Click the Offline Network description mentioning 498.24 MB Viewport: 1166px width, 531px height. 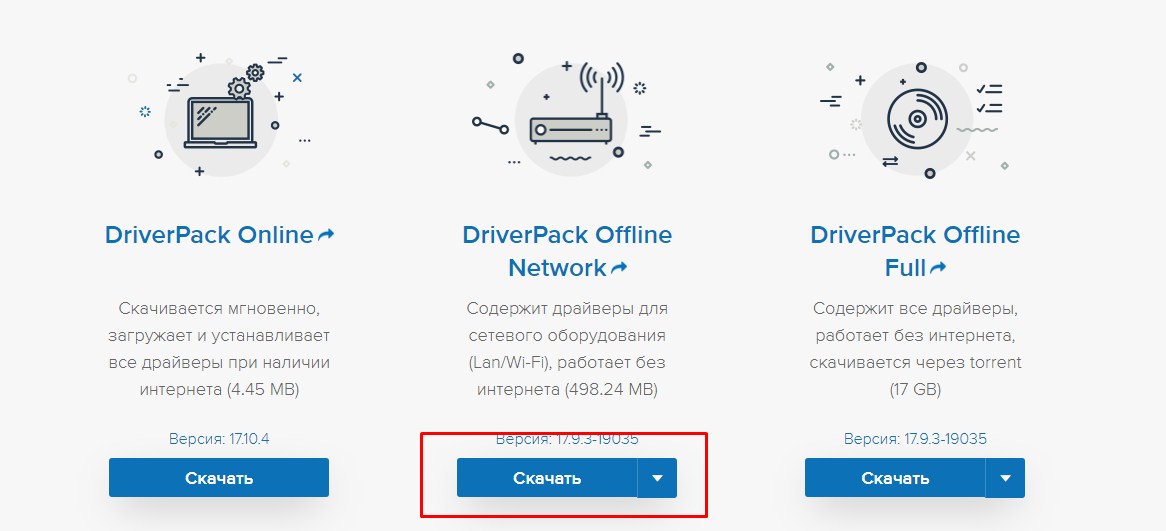pyautogui.click(x=567, y=349)
